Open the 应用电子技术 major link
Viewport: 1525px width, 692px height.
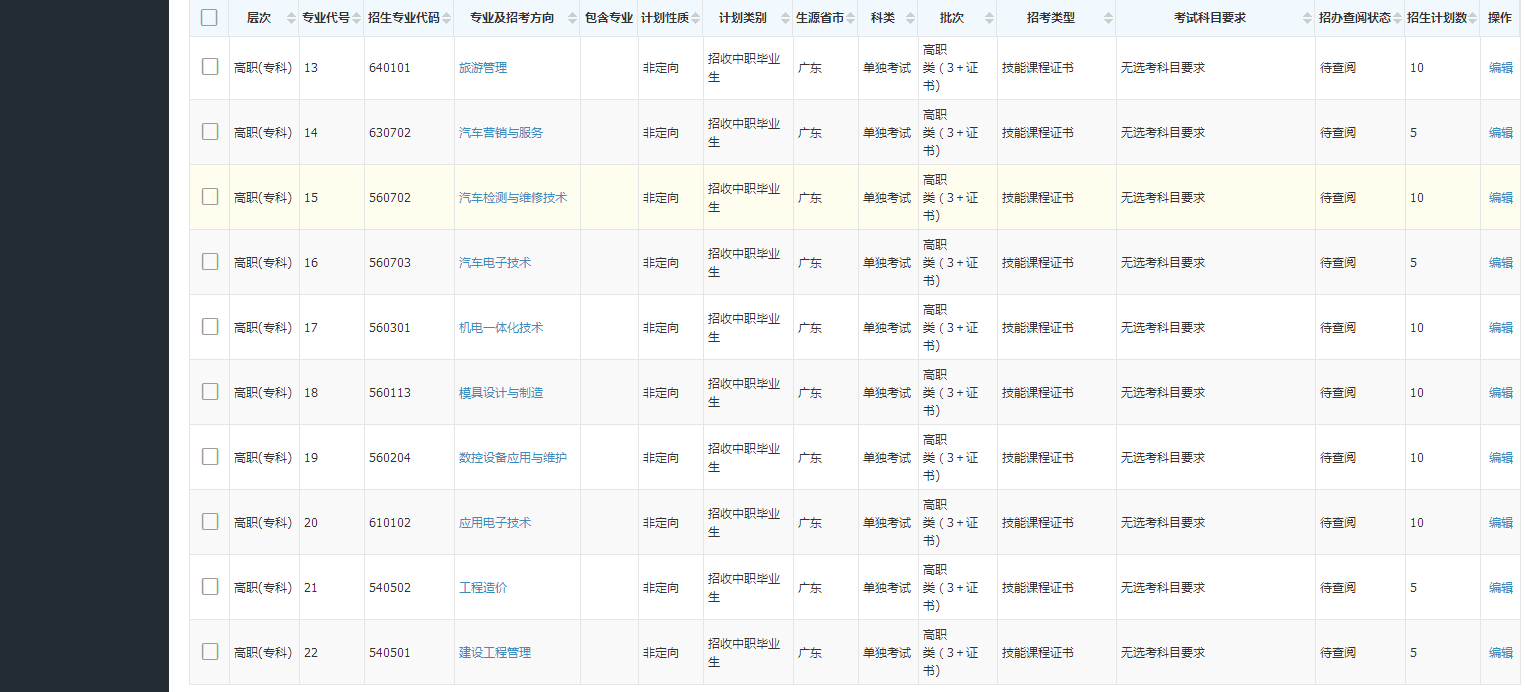tap(495, 523)
